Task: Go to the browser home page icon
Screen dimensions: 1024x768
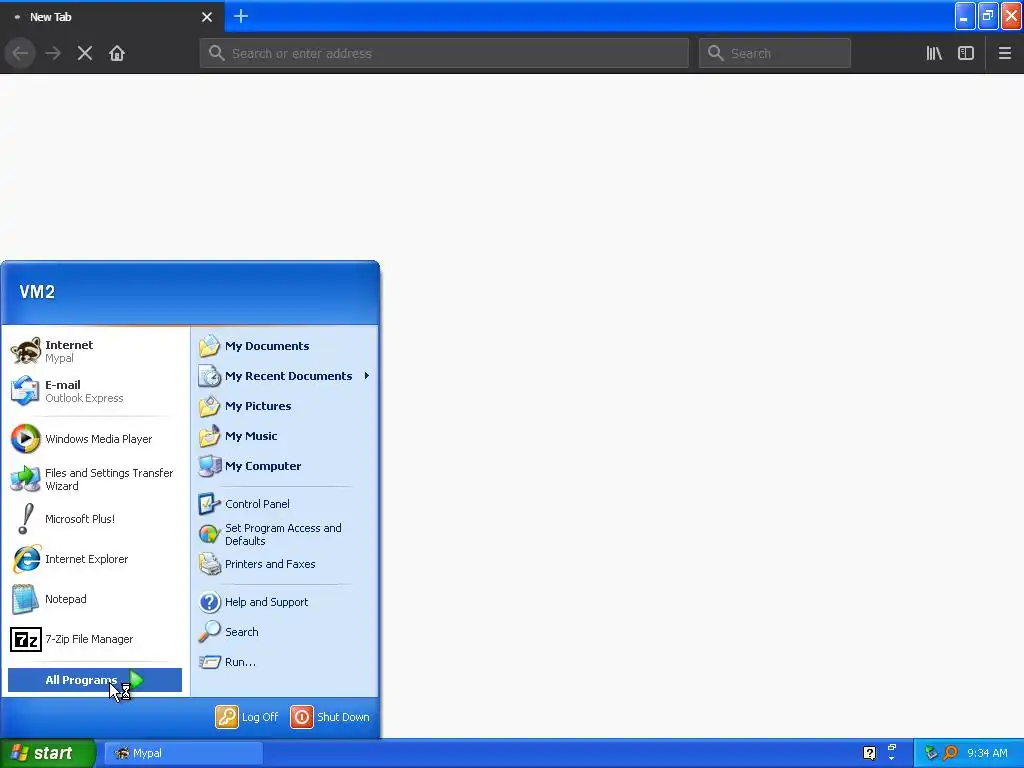Action: click(x=117, y=53)
